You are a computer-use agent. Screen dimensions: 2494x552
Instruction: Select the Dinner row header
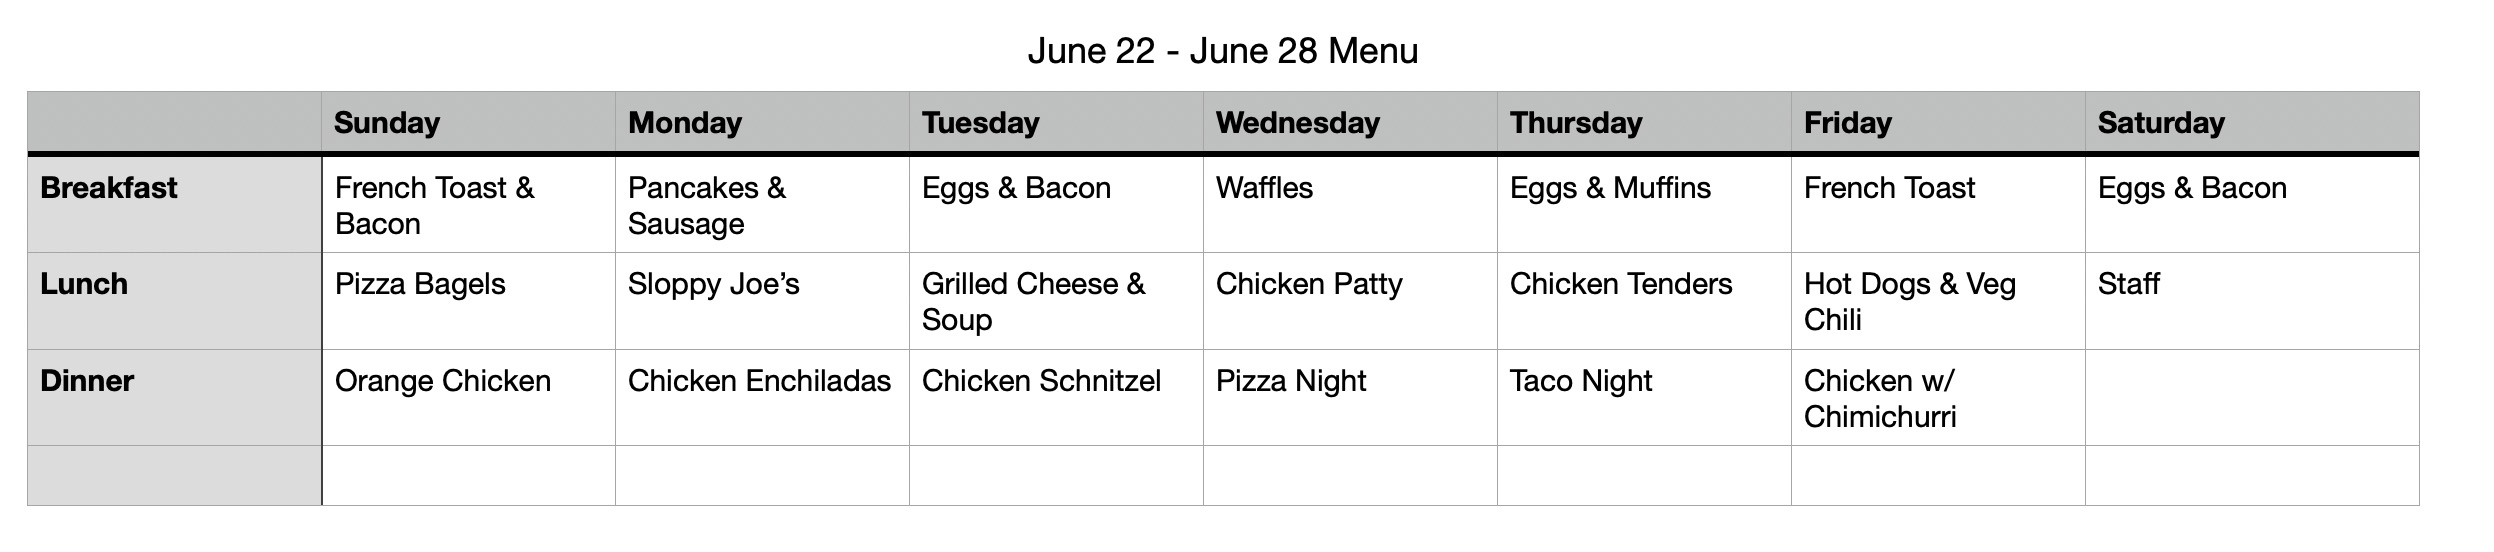pos(174,397)
